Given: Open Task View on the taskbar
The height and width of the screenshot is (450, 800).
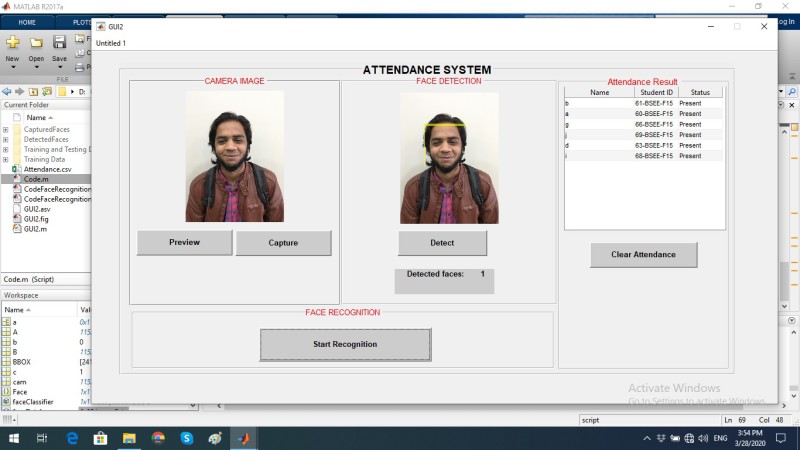Looking at the screenshot, I should tap(42, 438).
